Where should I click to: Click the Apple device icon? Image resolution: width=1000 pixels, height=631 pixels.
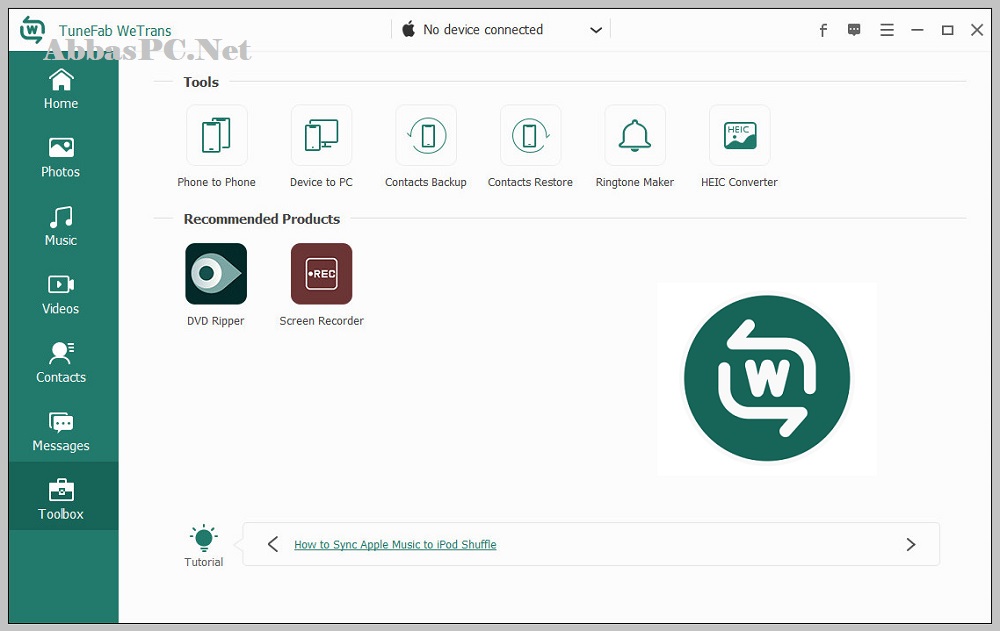pos(408,29)
